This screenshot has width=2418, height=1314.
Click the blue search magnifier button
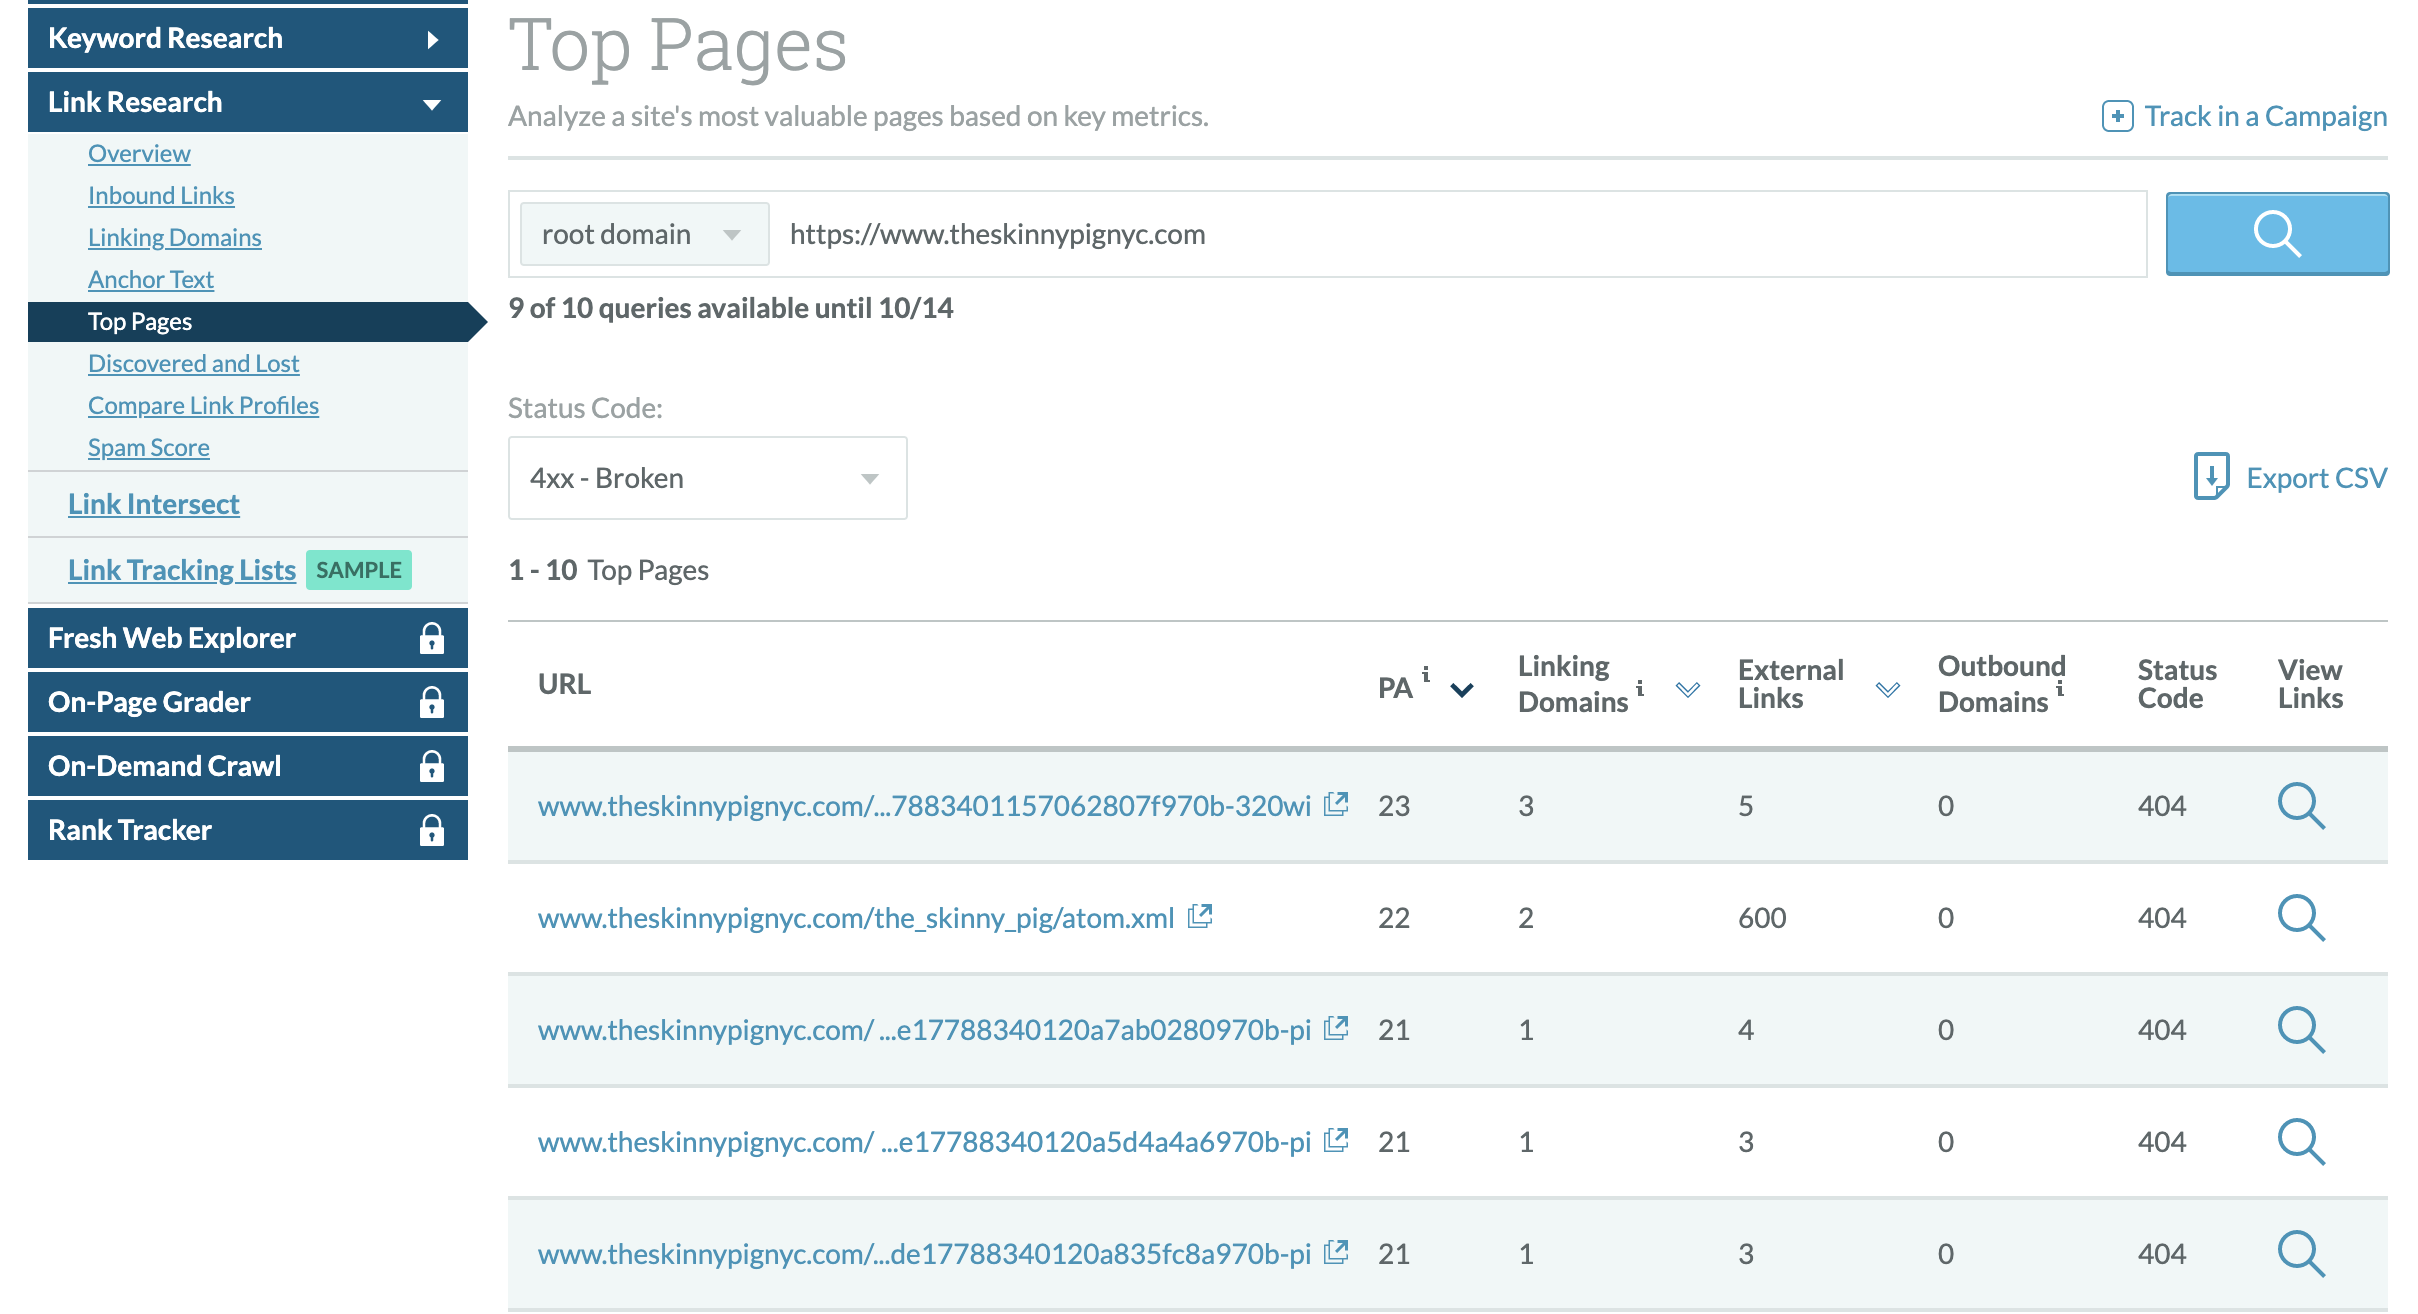coord(2277,234)
